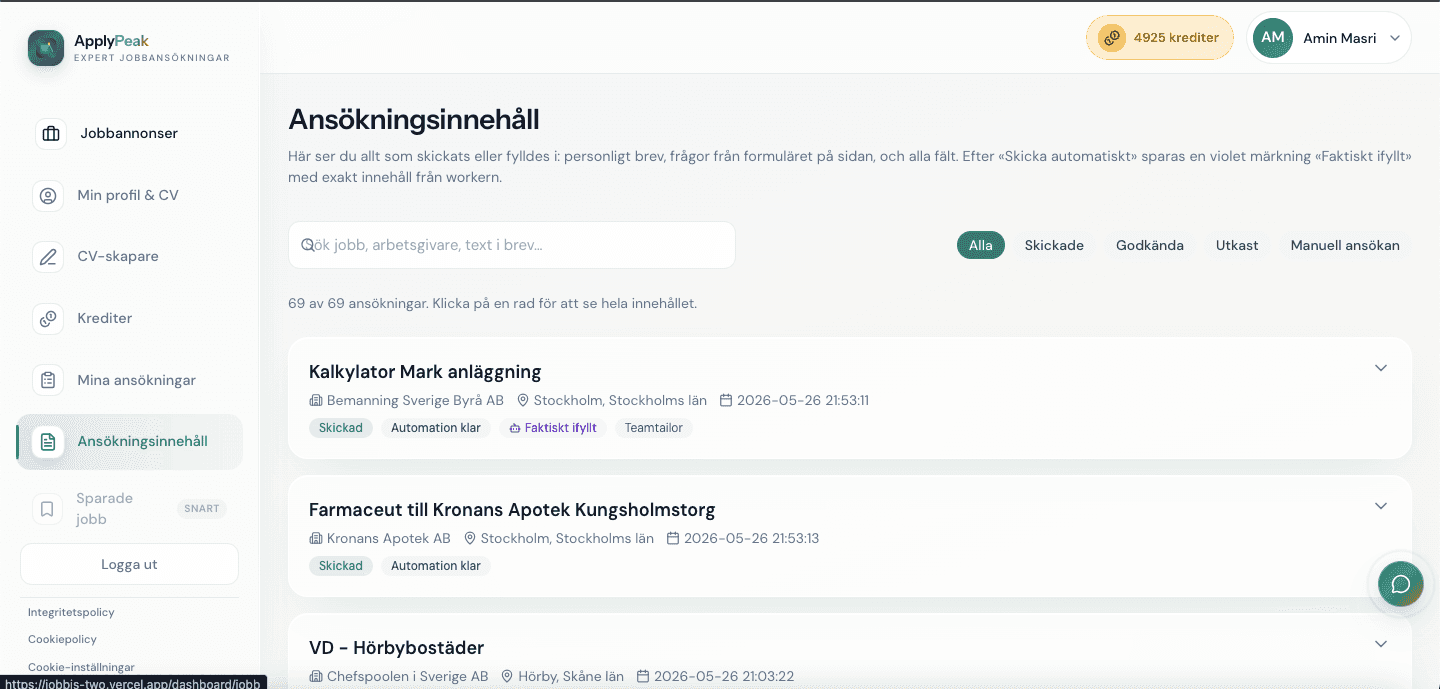
Task: Click the Faktiskt ifyllt tag
Action: [553, 428]
